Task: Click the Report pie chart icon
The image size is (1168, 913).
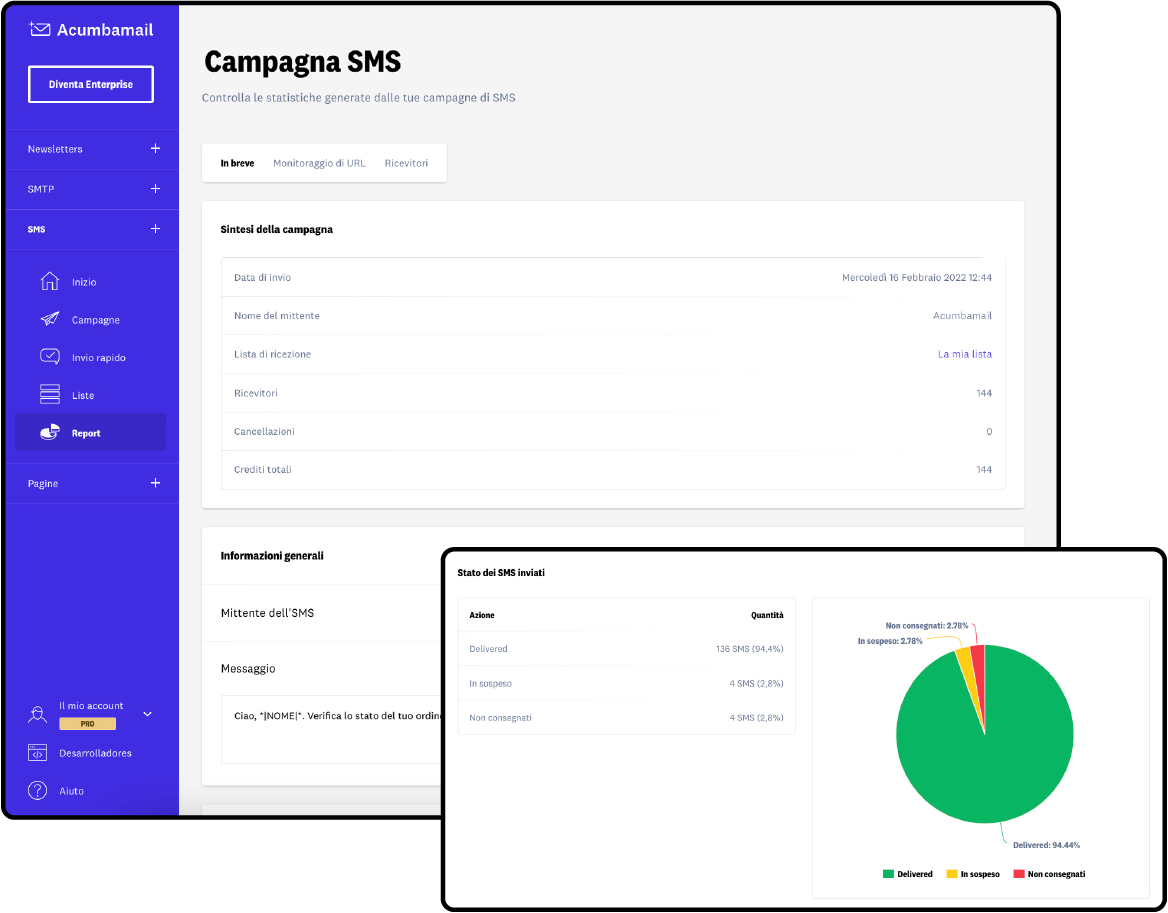Action: click(49, 433)
